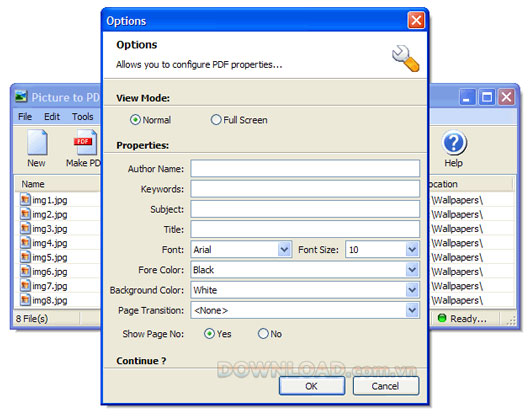This screenshot has height=416, width=530.
Task: Click the img2.jpg file icon
Action: tap(25, 214)
